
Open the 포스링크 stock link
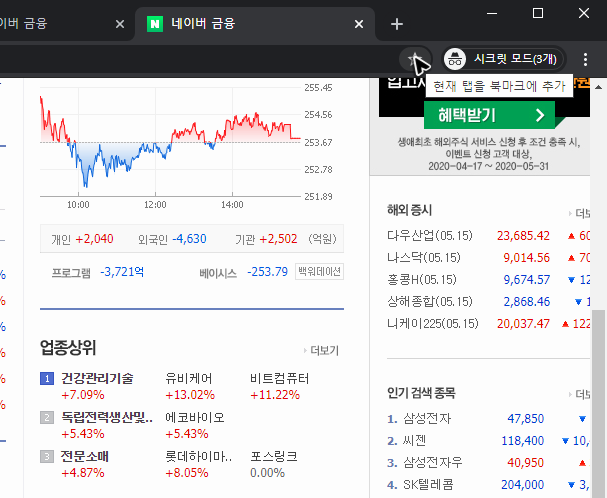coord(274,456)
